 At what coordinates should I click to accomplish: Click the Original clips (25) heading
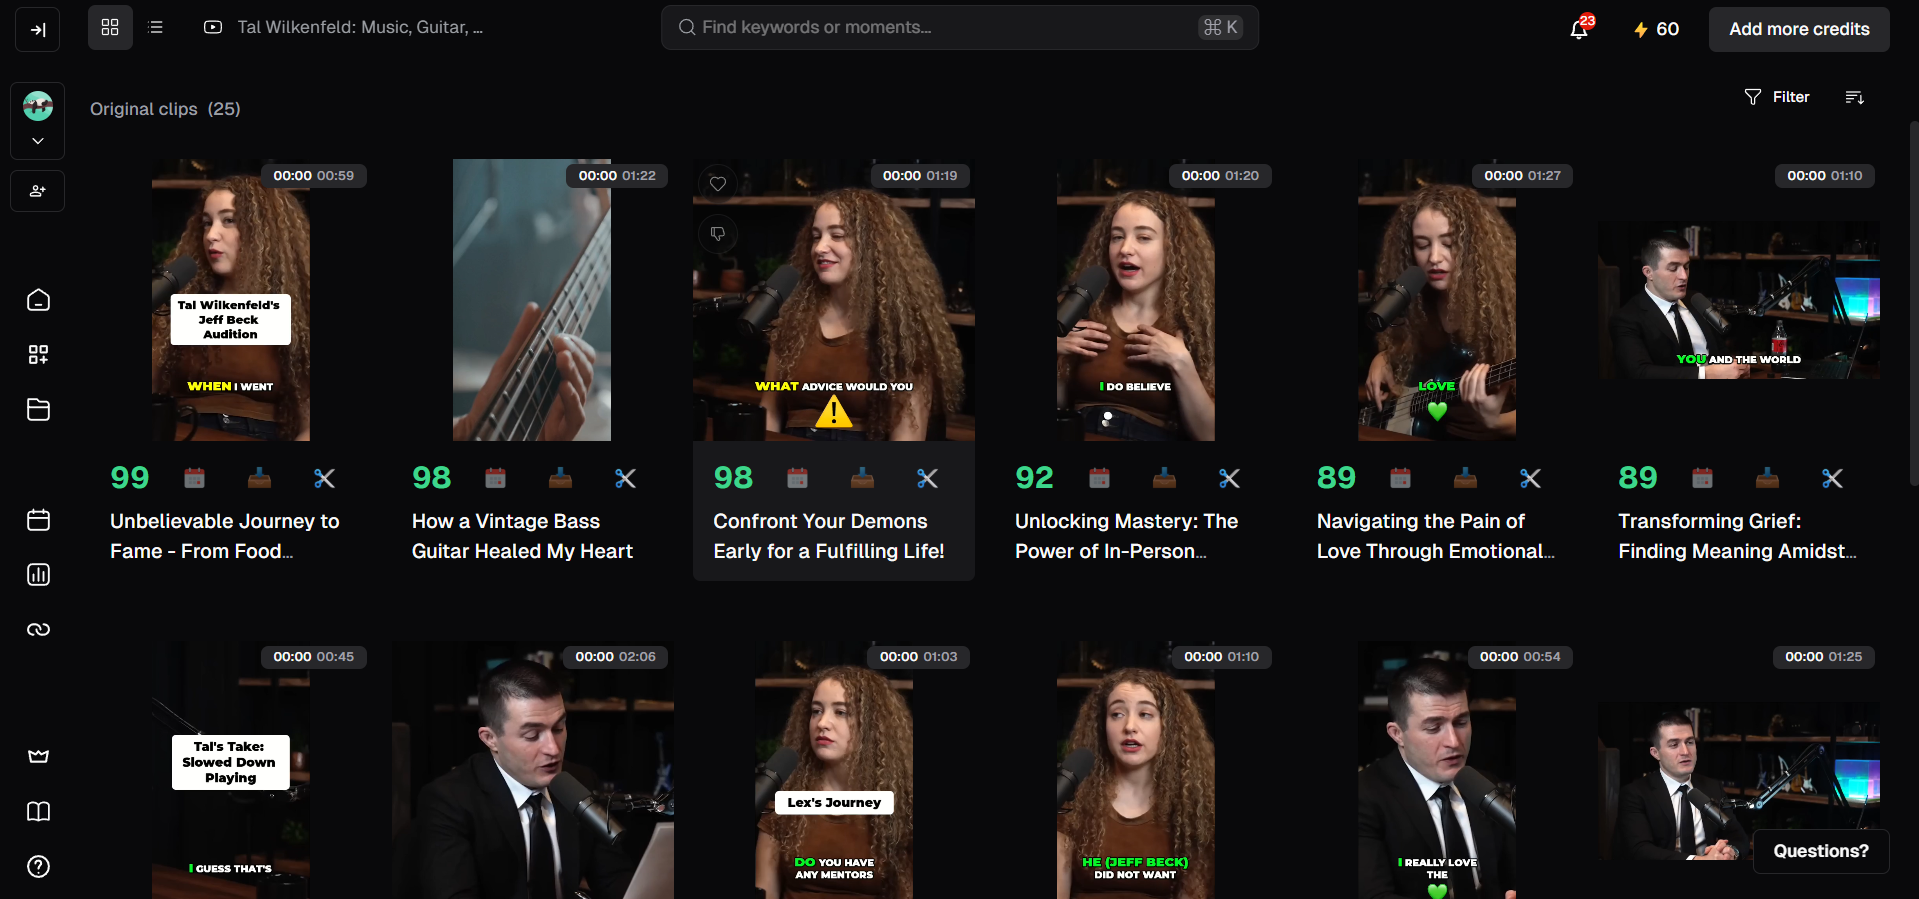[165, 109]
